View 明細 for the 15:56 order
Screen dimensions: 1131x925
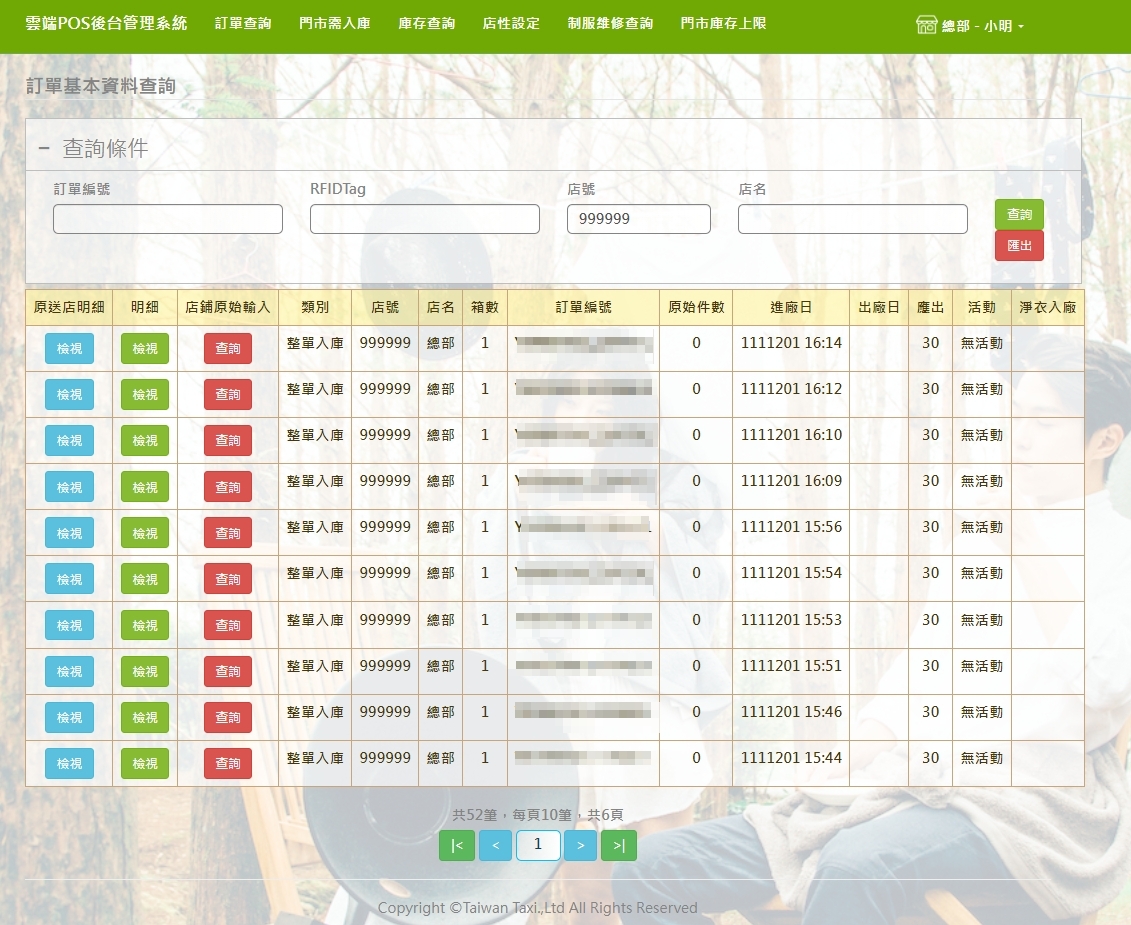[145, 533]
